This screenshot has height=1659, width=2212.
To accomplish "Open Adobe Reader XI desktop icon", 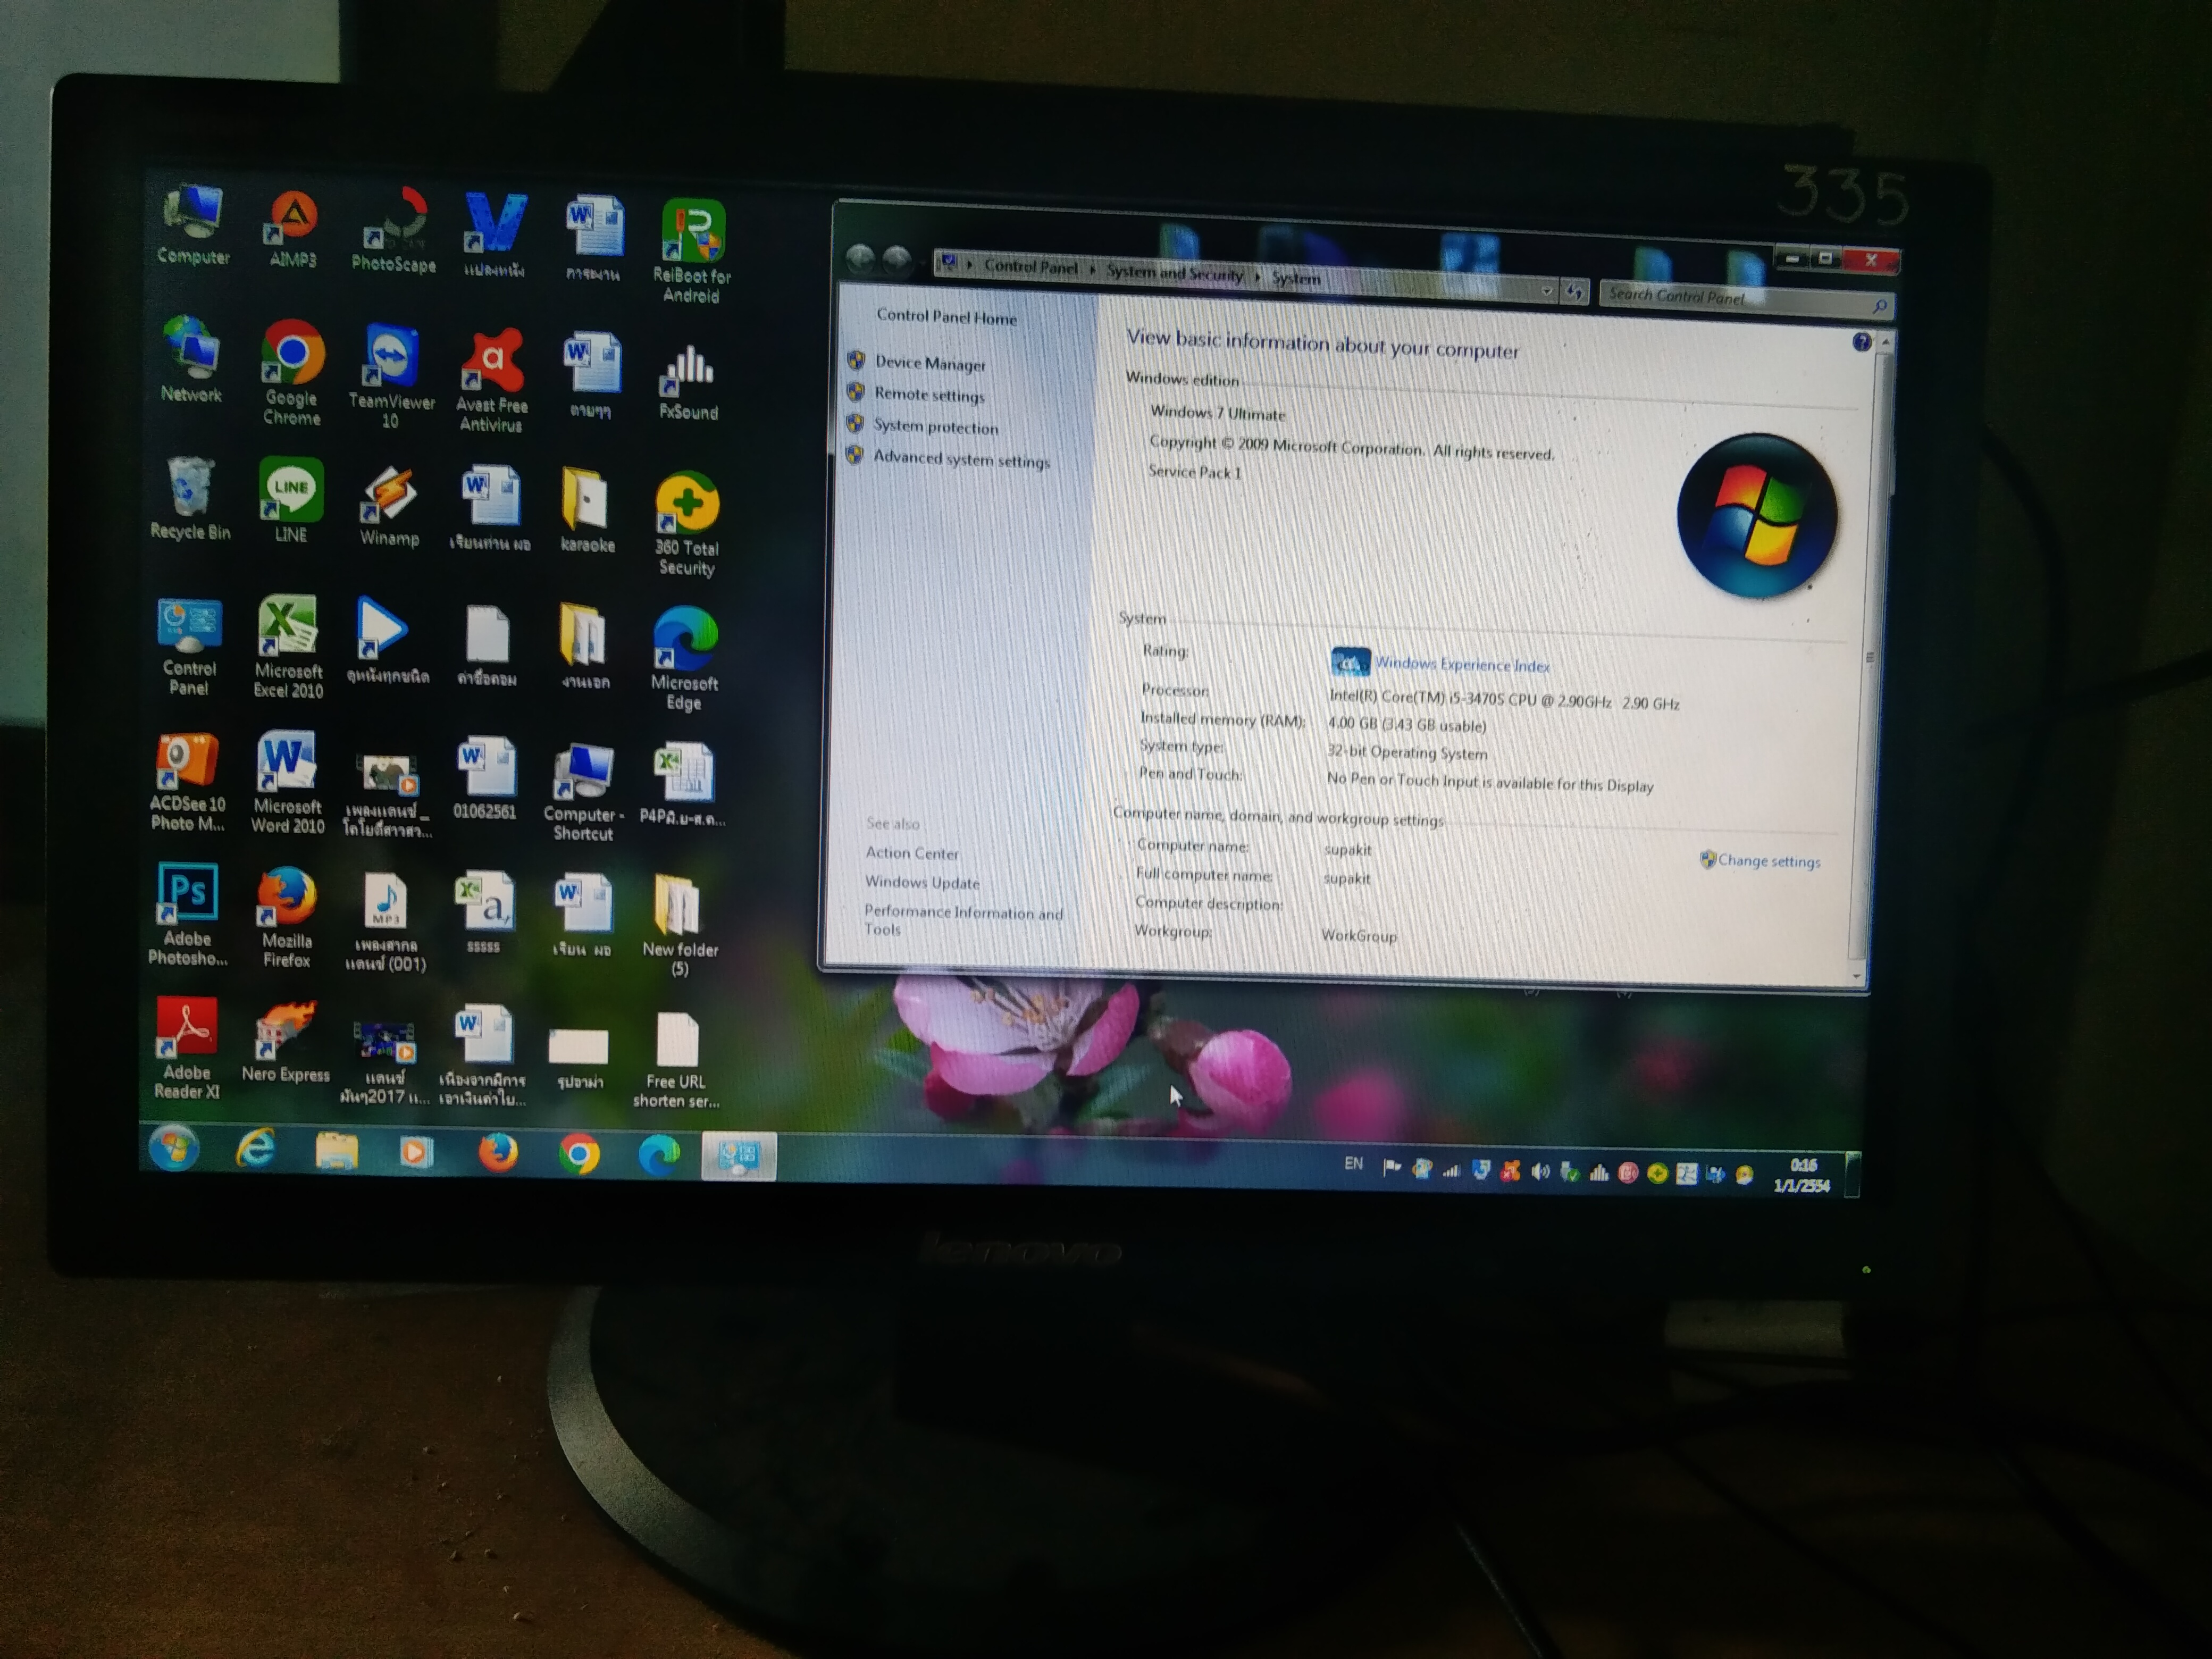I will tap(187, 1048).
